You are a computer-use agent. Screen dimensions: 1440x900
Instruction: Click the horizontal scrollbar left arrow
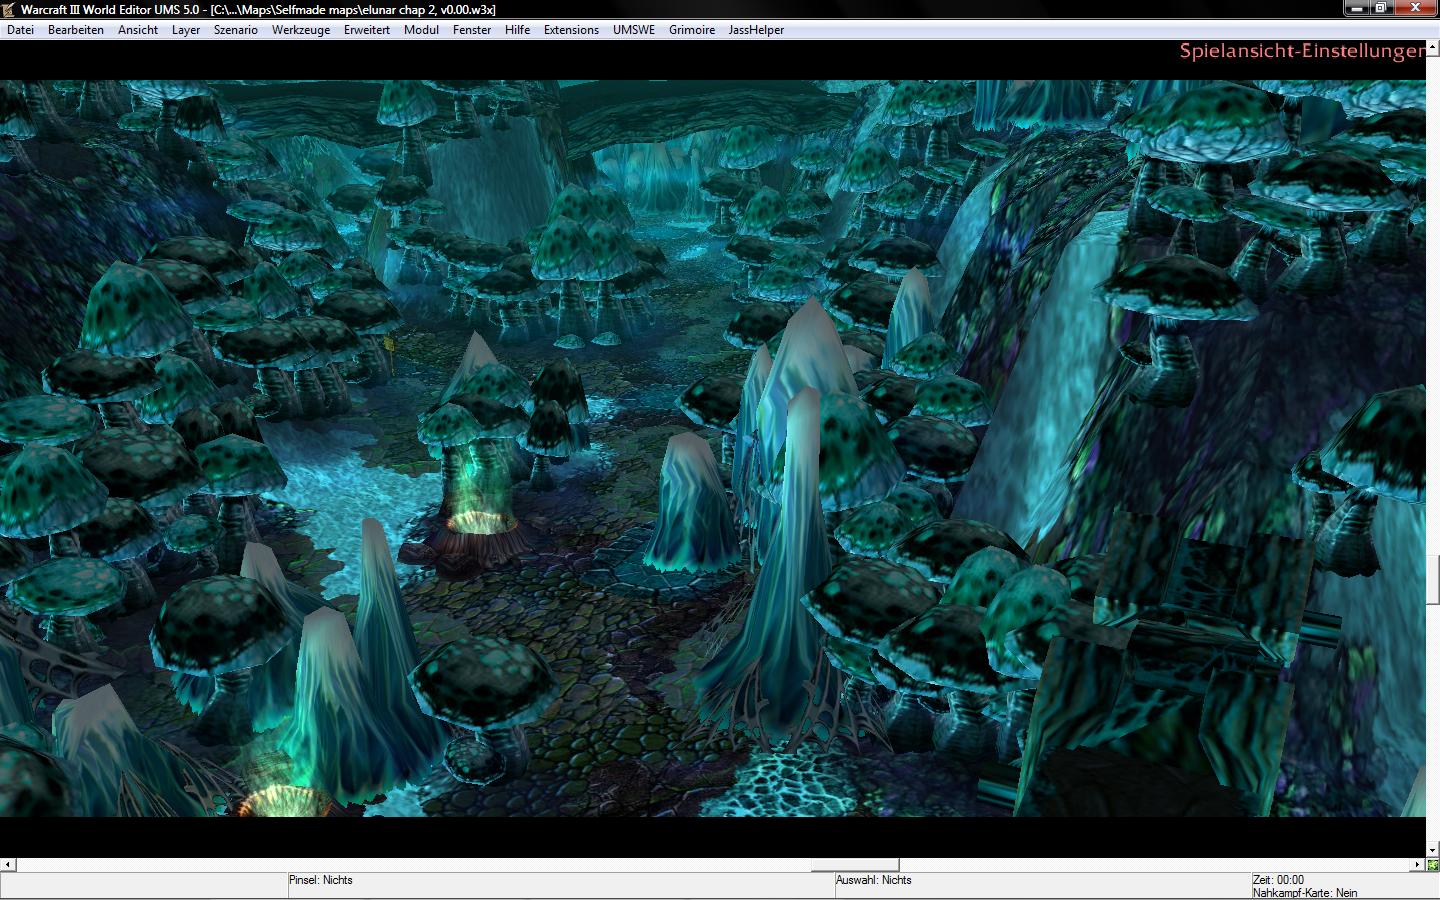click(x=8, y=865)
